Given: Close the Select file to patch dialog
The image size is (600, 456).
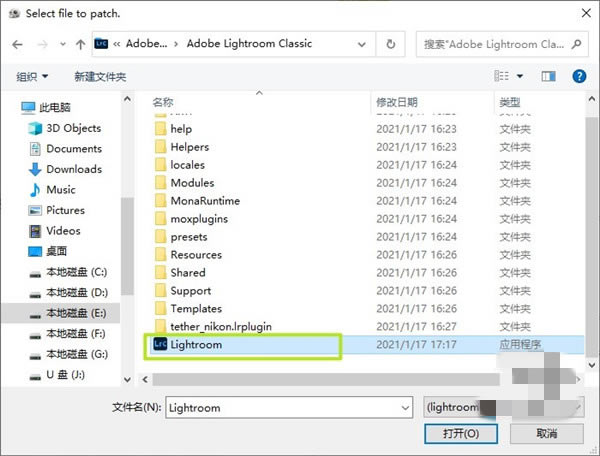Looking at the screenshot, I should click(586, 13).
